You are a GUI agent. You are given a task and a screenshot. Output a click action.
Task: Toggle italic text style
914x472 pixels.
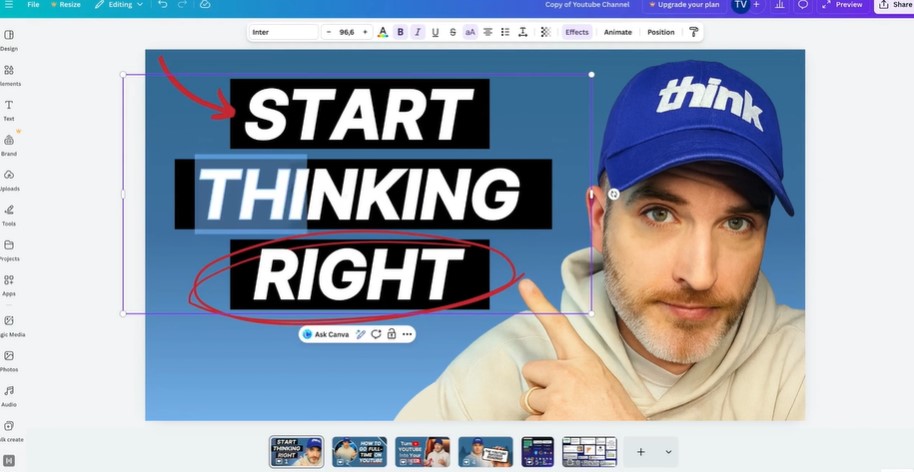click(417, 32)
